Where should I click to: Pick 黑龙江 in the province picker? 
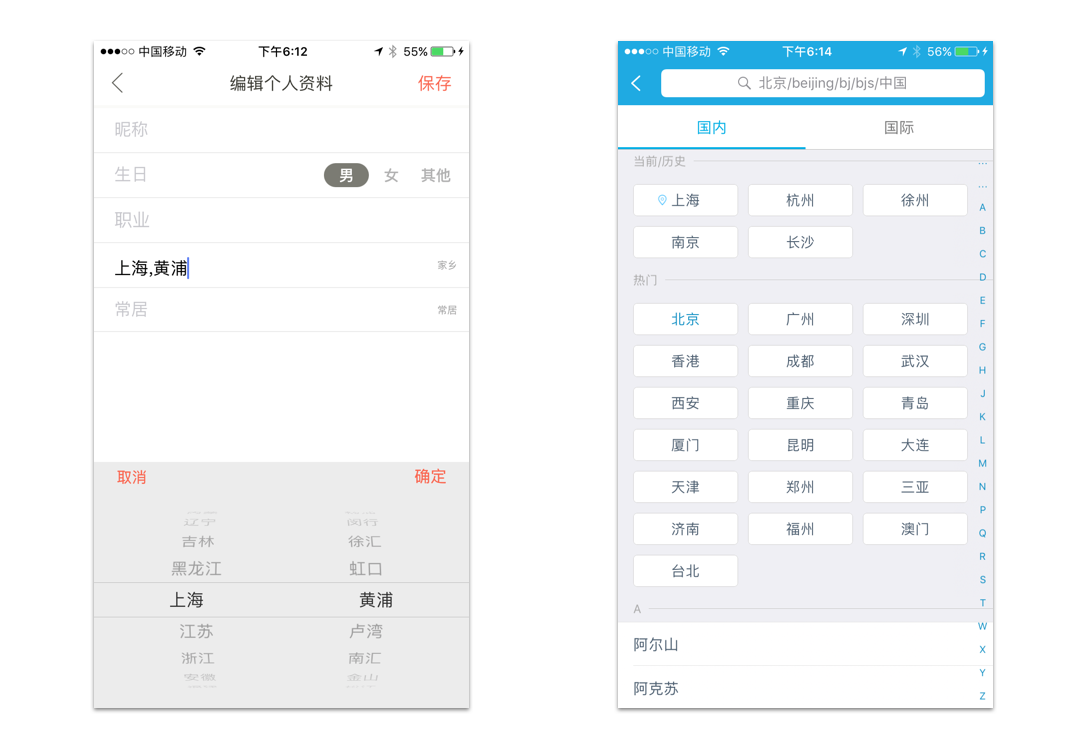pos(196,568)
